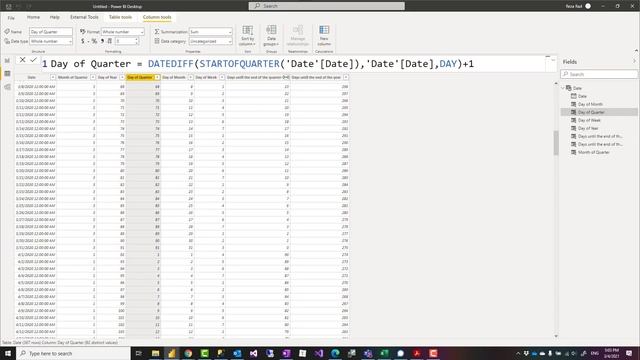The height and width of the screenshot is (360, 640).
Task: Open Data groups button
Action: click(x=271, y=36)
